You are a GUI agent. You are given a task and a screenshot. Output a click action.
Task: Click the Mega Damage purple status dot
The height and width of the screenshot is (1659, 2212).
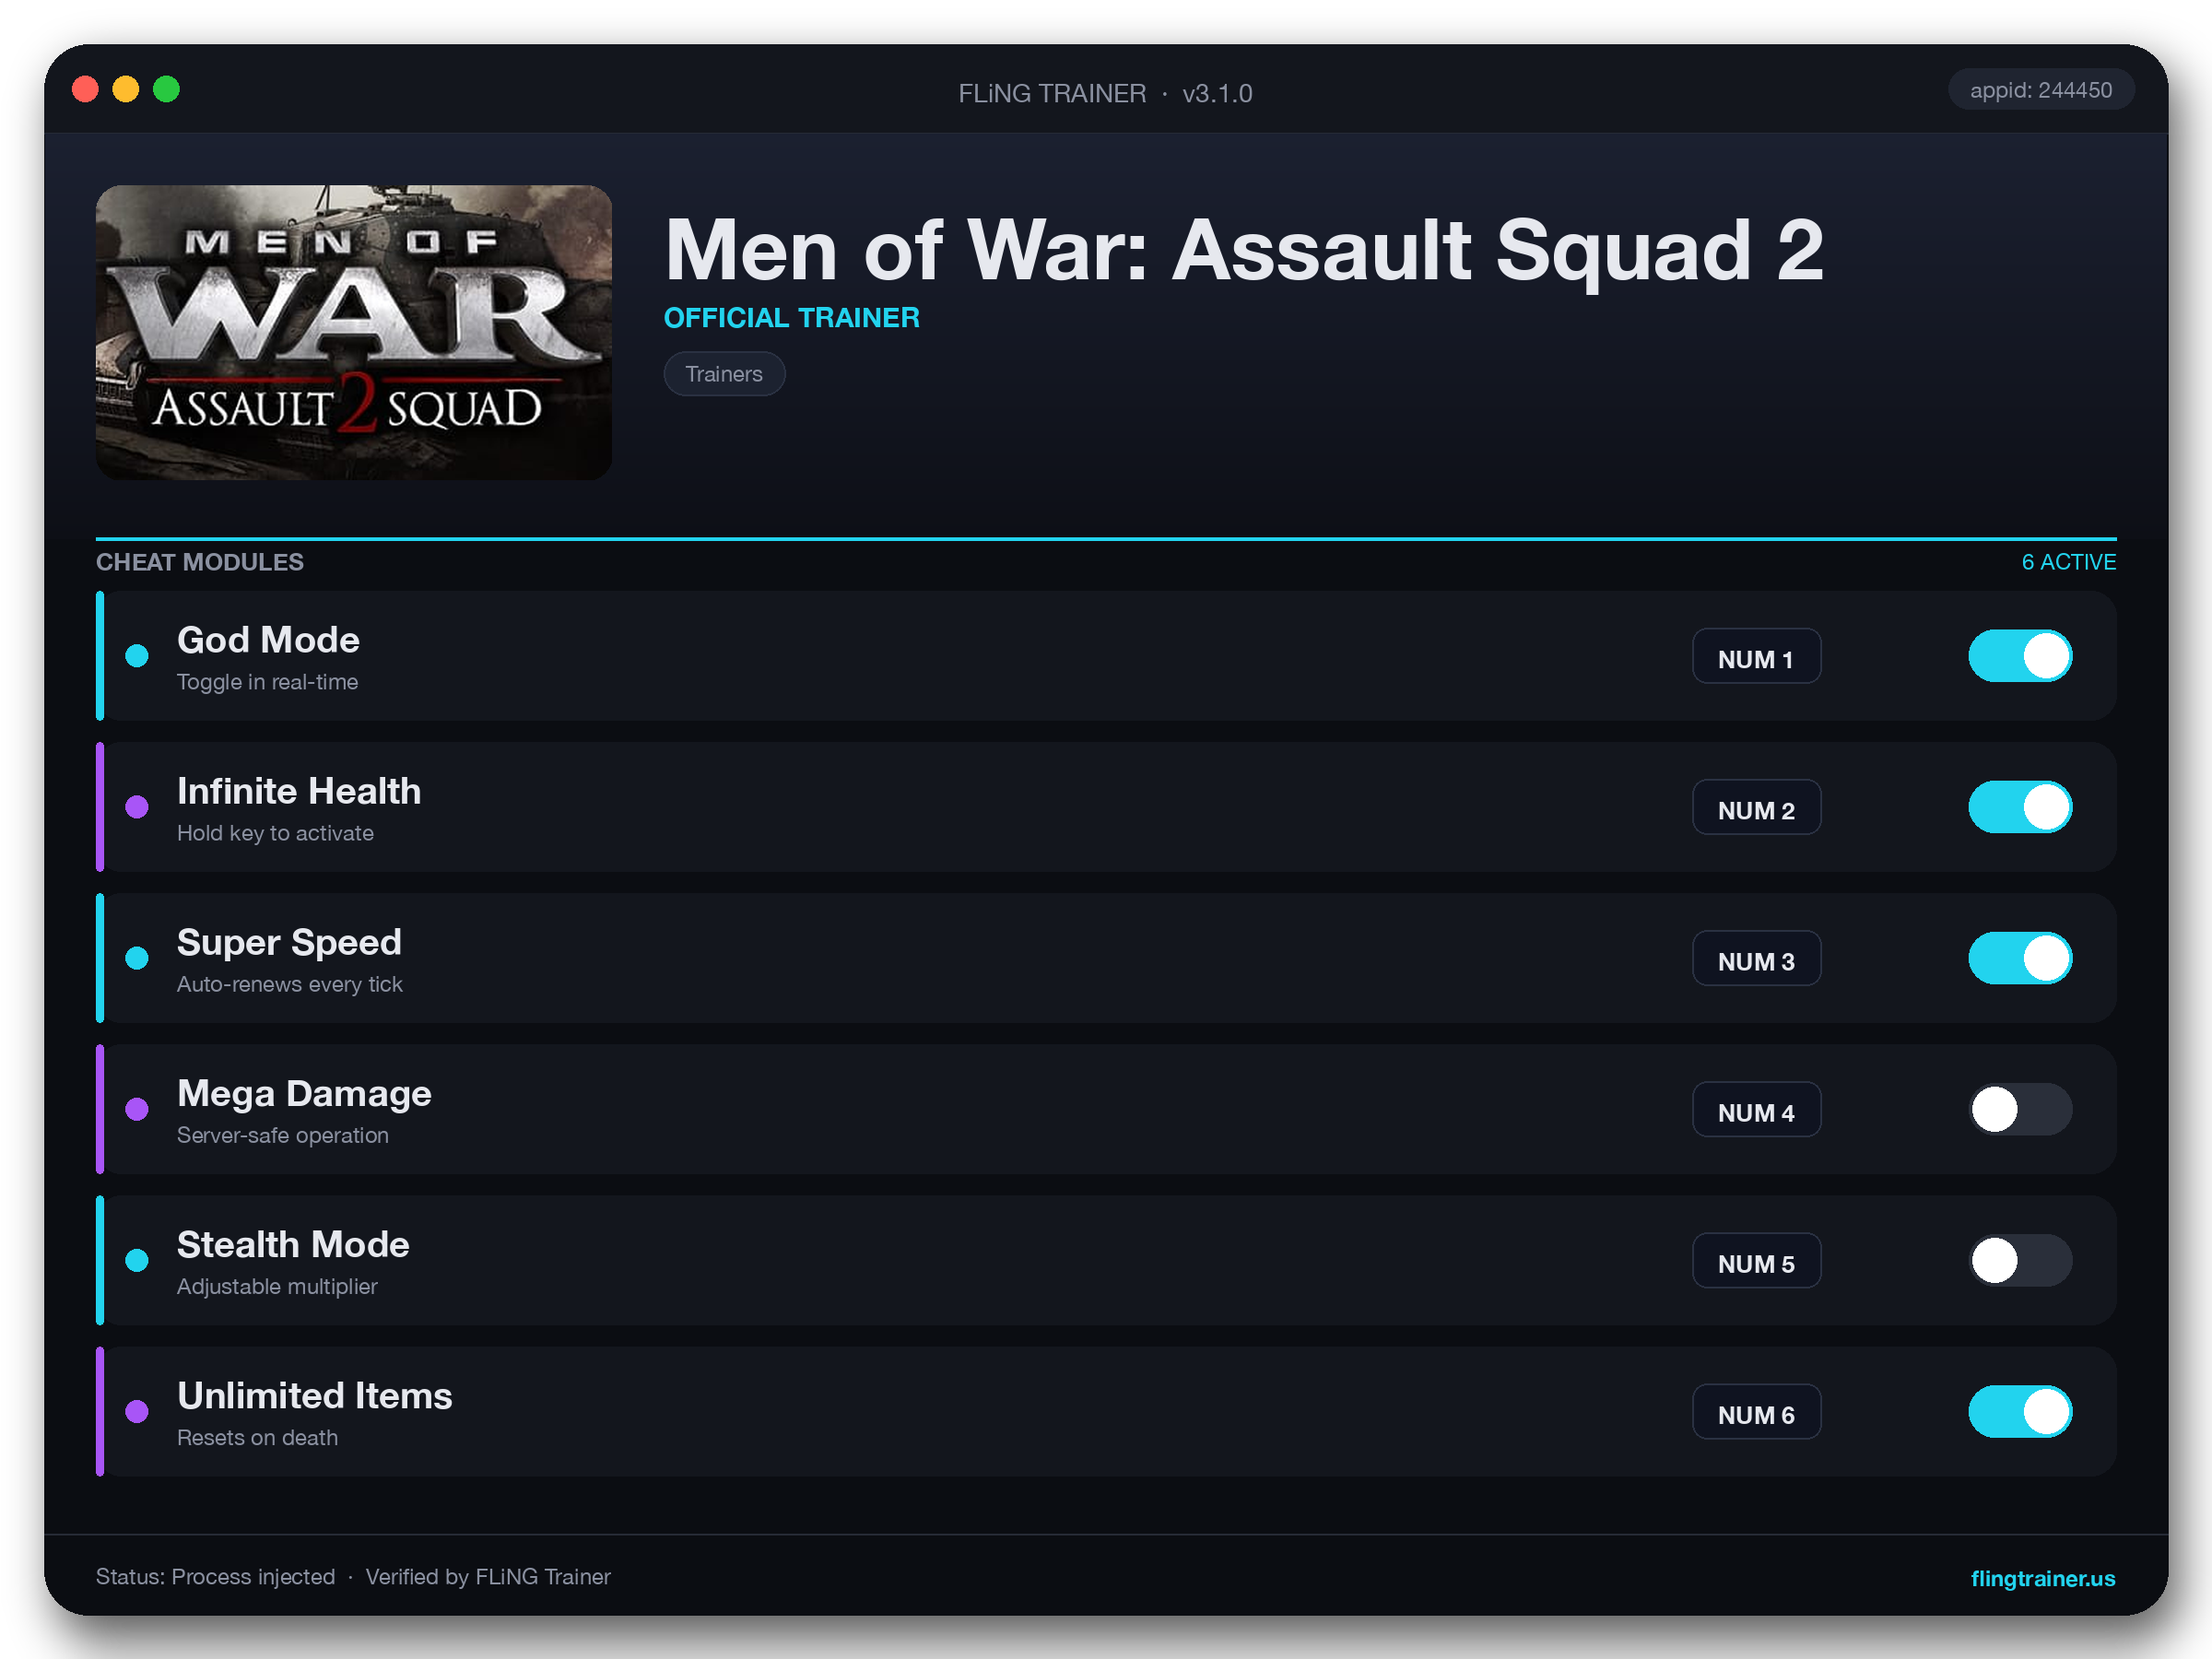click(137, 1109)
